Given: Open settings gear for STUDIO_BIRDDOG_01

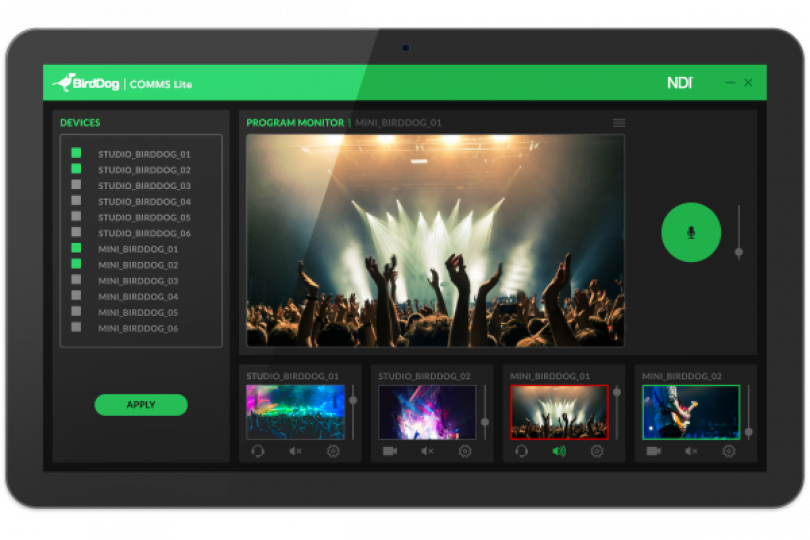Looking at the screenshot, I should tap(333, 451).
